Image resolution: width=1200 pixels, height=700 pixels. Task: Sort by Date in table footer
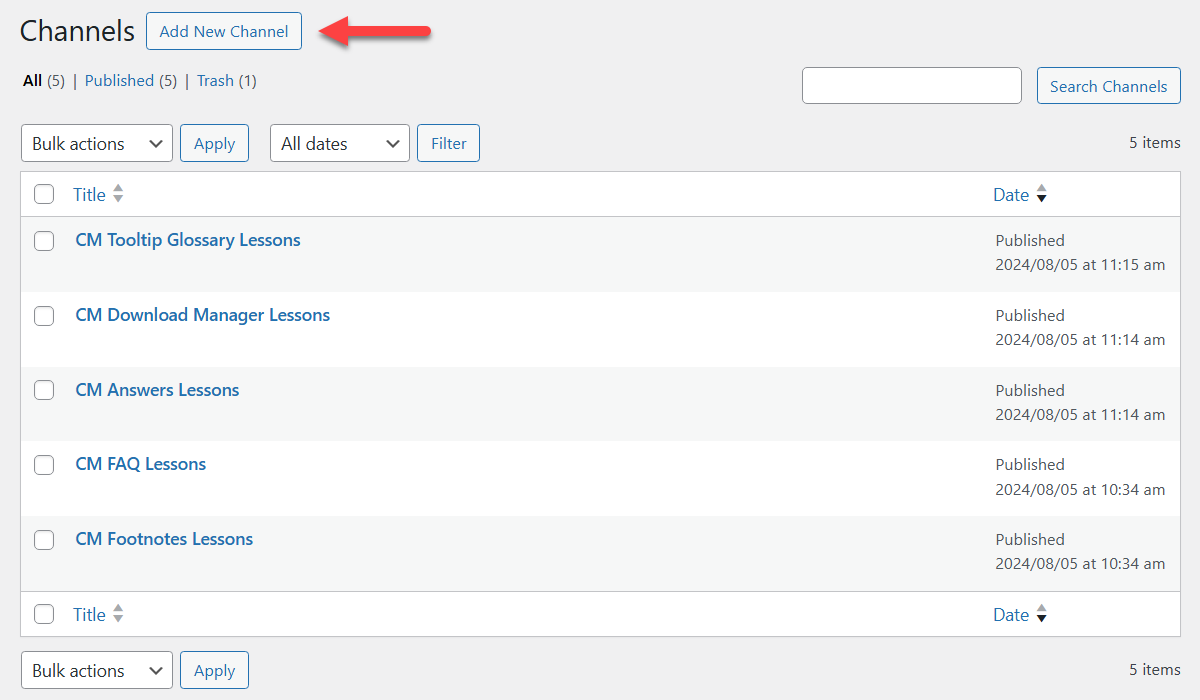point(1011,614)
